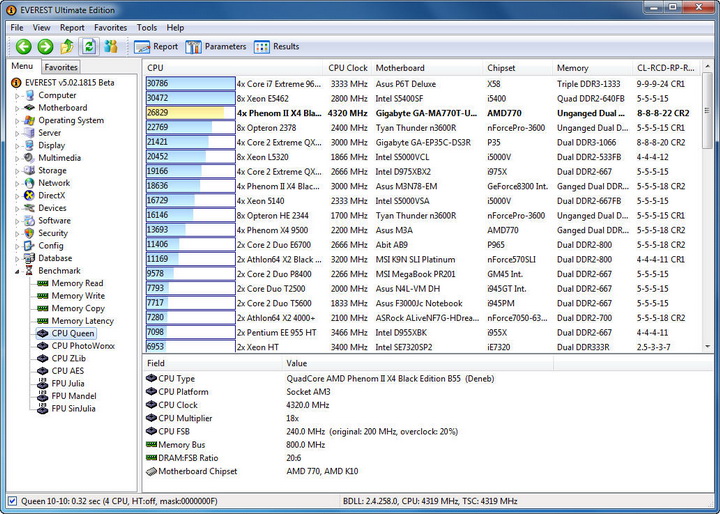
Task: Open the Report menu
Action: [x=72, y=28]
